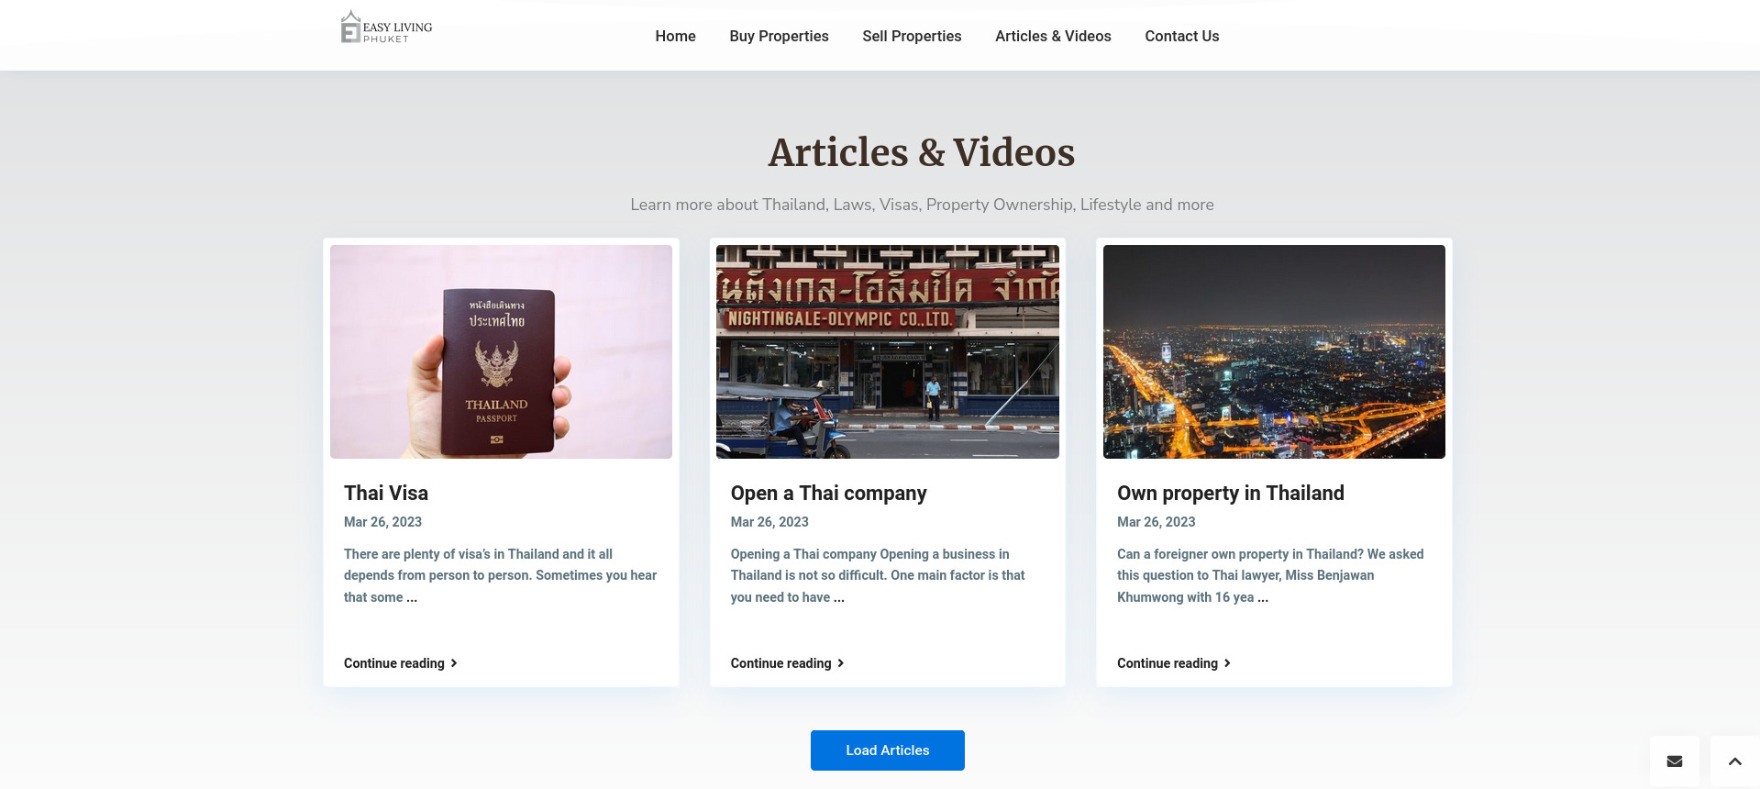Click the Easy Living Phuket logo
Viewport: 1760px width, 789px height.
[x=386, y=28]
